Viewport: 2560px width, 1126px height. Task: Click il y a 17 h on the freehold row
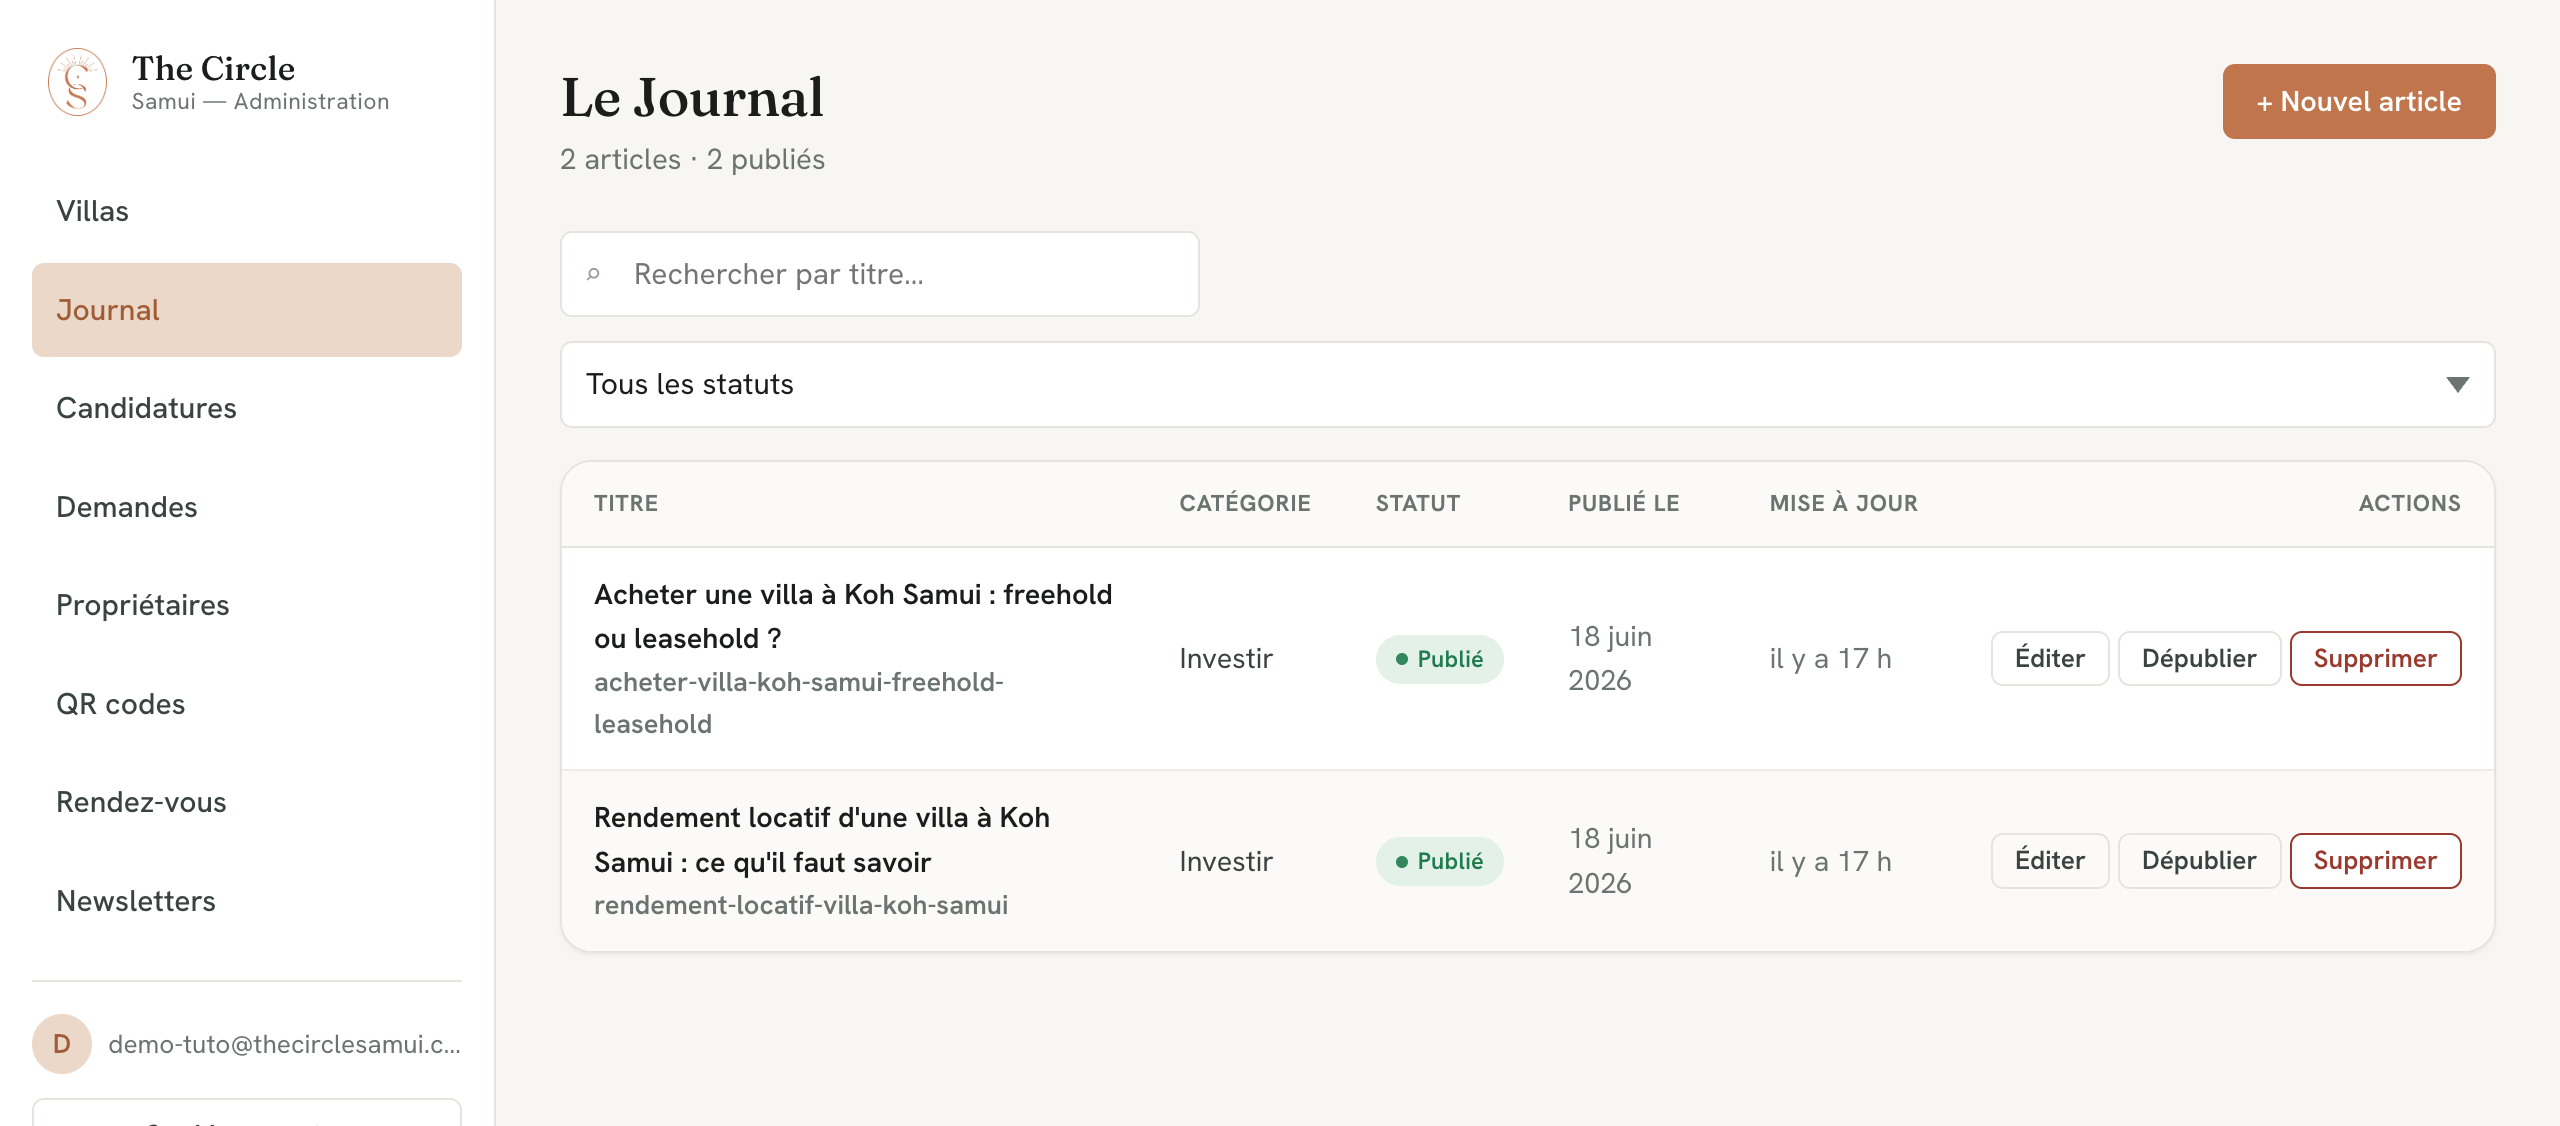coord(1830,659)
